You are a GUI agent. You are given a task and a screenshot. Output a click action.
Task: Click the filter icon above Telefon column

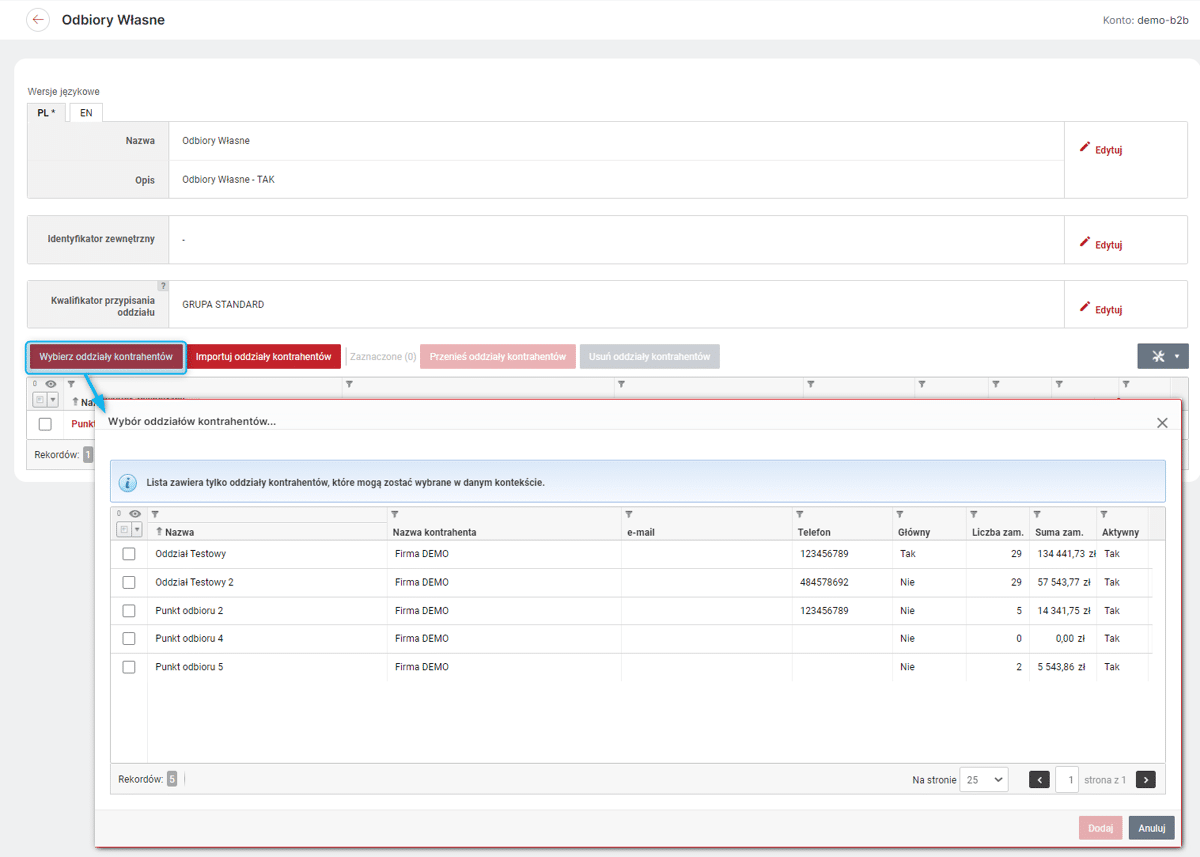[x=800, y=514]
